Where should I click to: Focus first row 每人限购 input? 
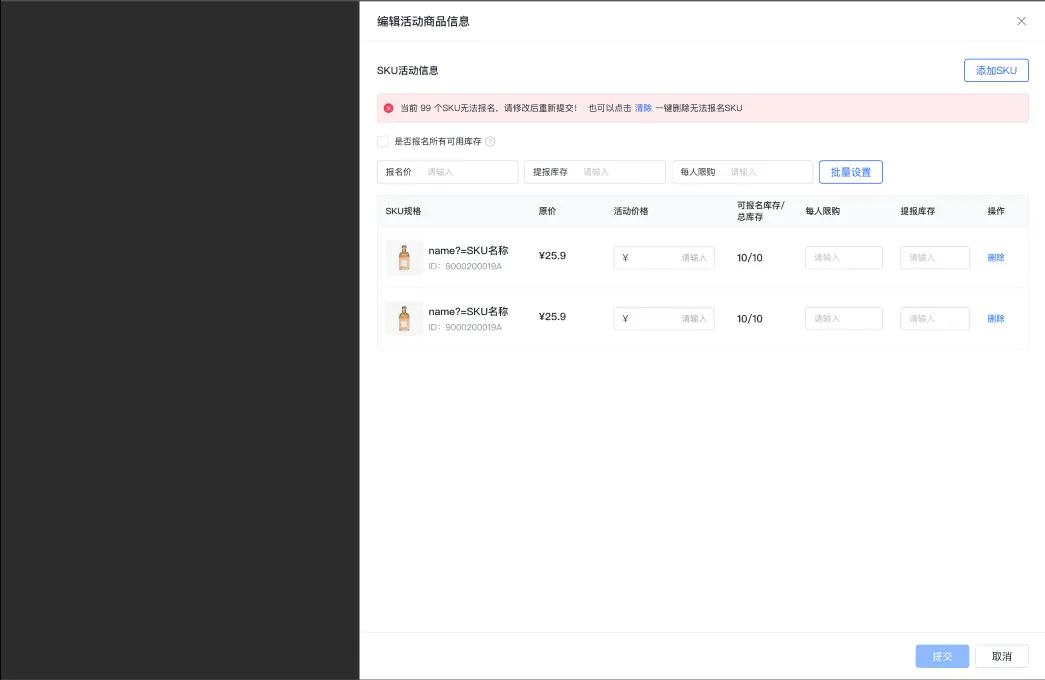pyautogui.click(x=843, y=257)
